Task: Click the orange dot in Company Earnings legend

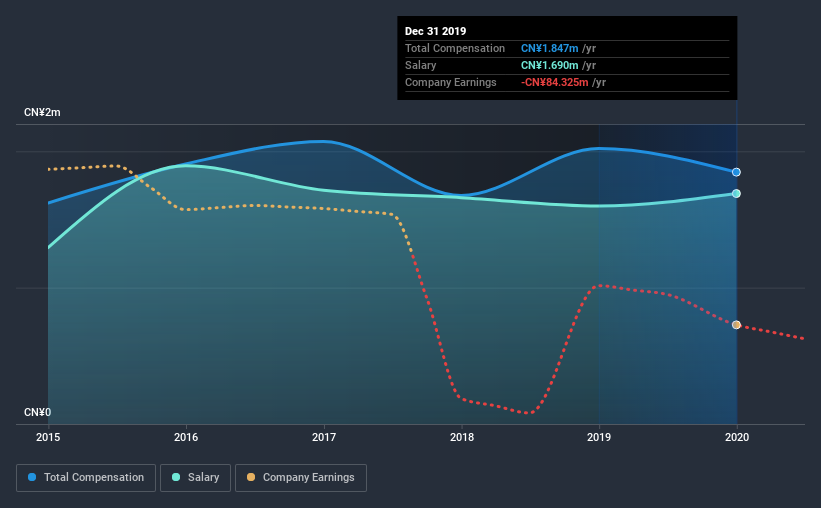Action: coord(251,478)
